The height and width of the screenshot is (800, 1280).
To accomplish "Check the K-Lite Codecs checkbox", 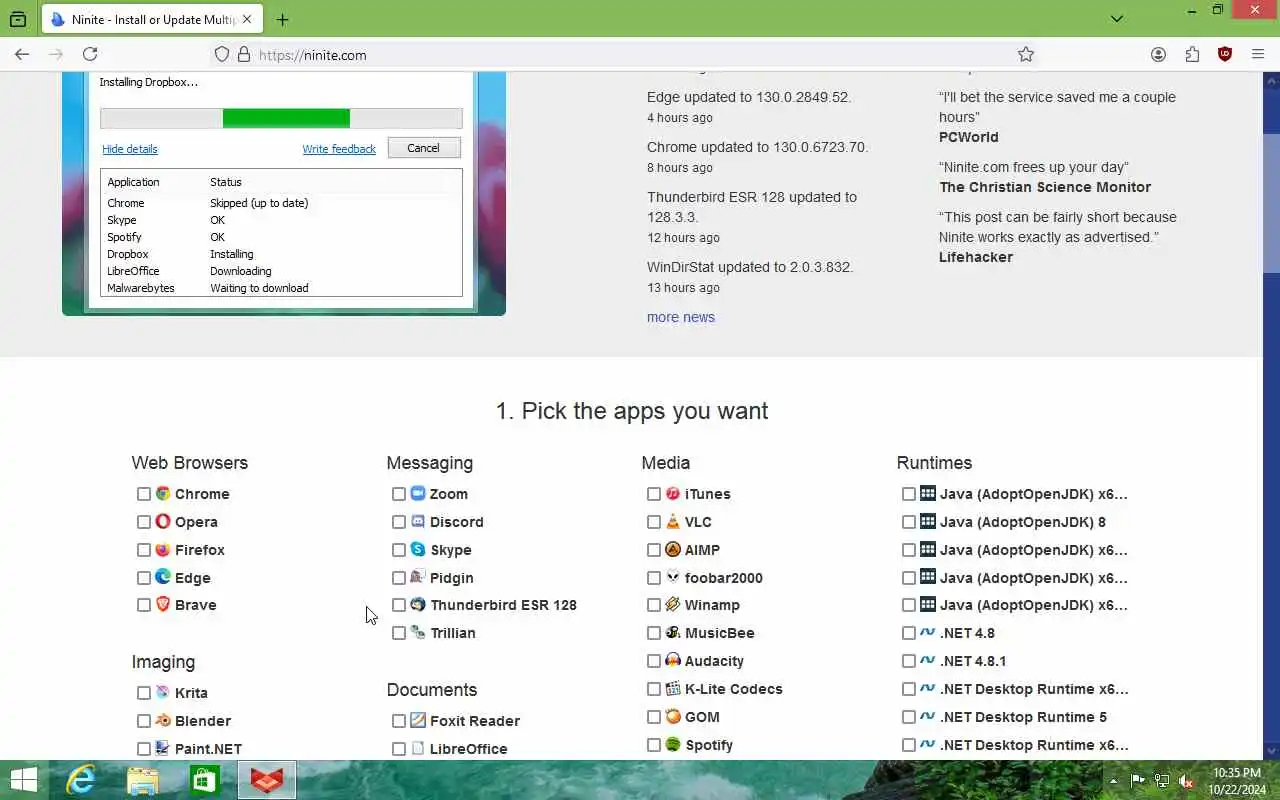I will point(654,689).
